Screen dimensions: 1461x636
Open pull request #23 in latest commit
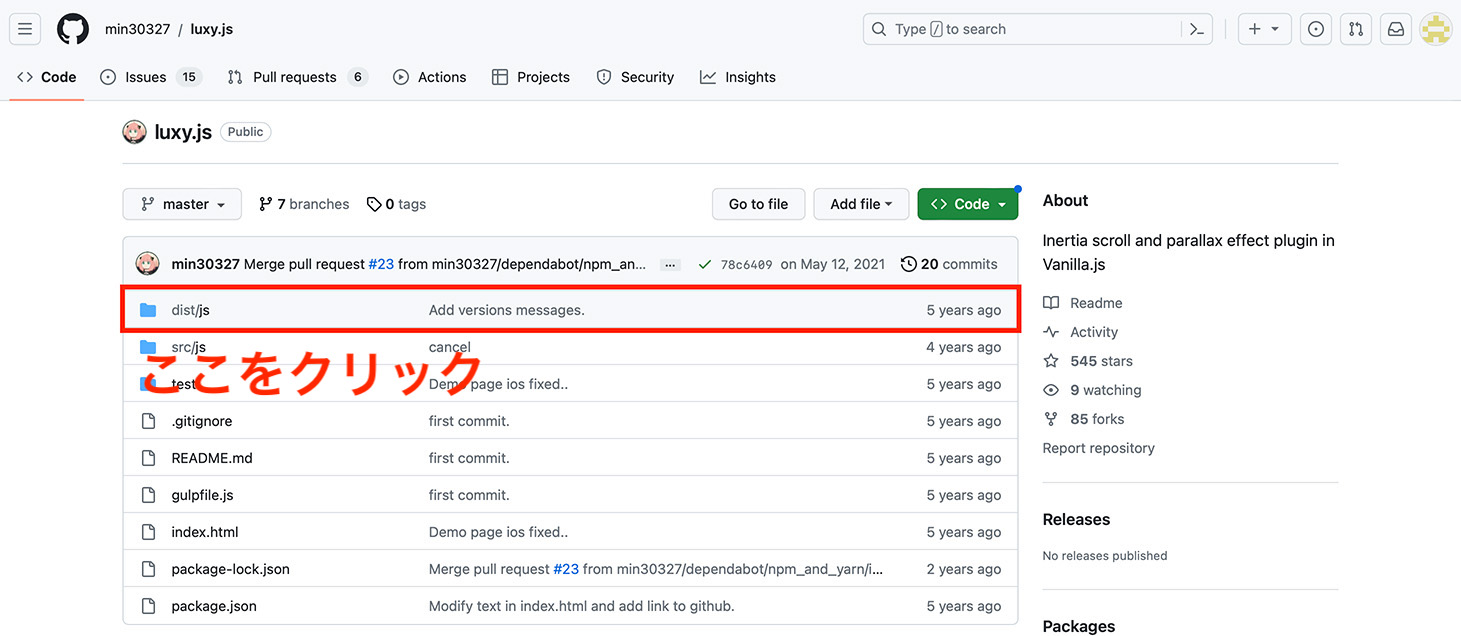point(381,264)
